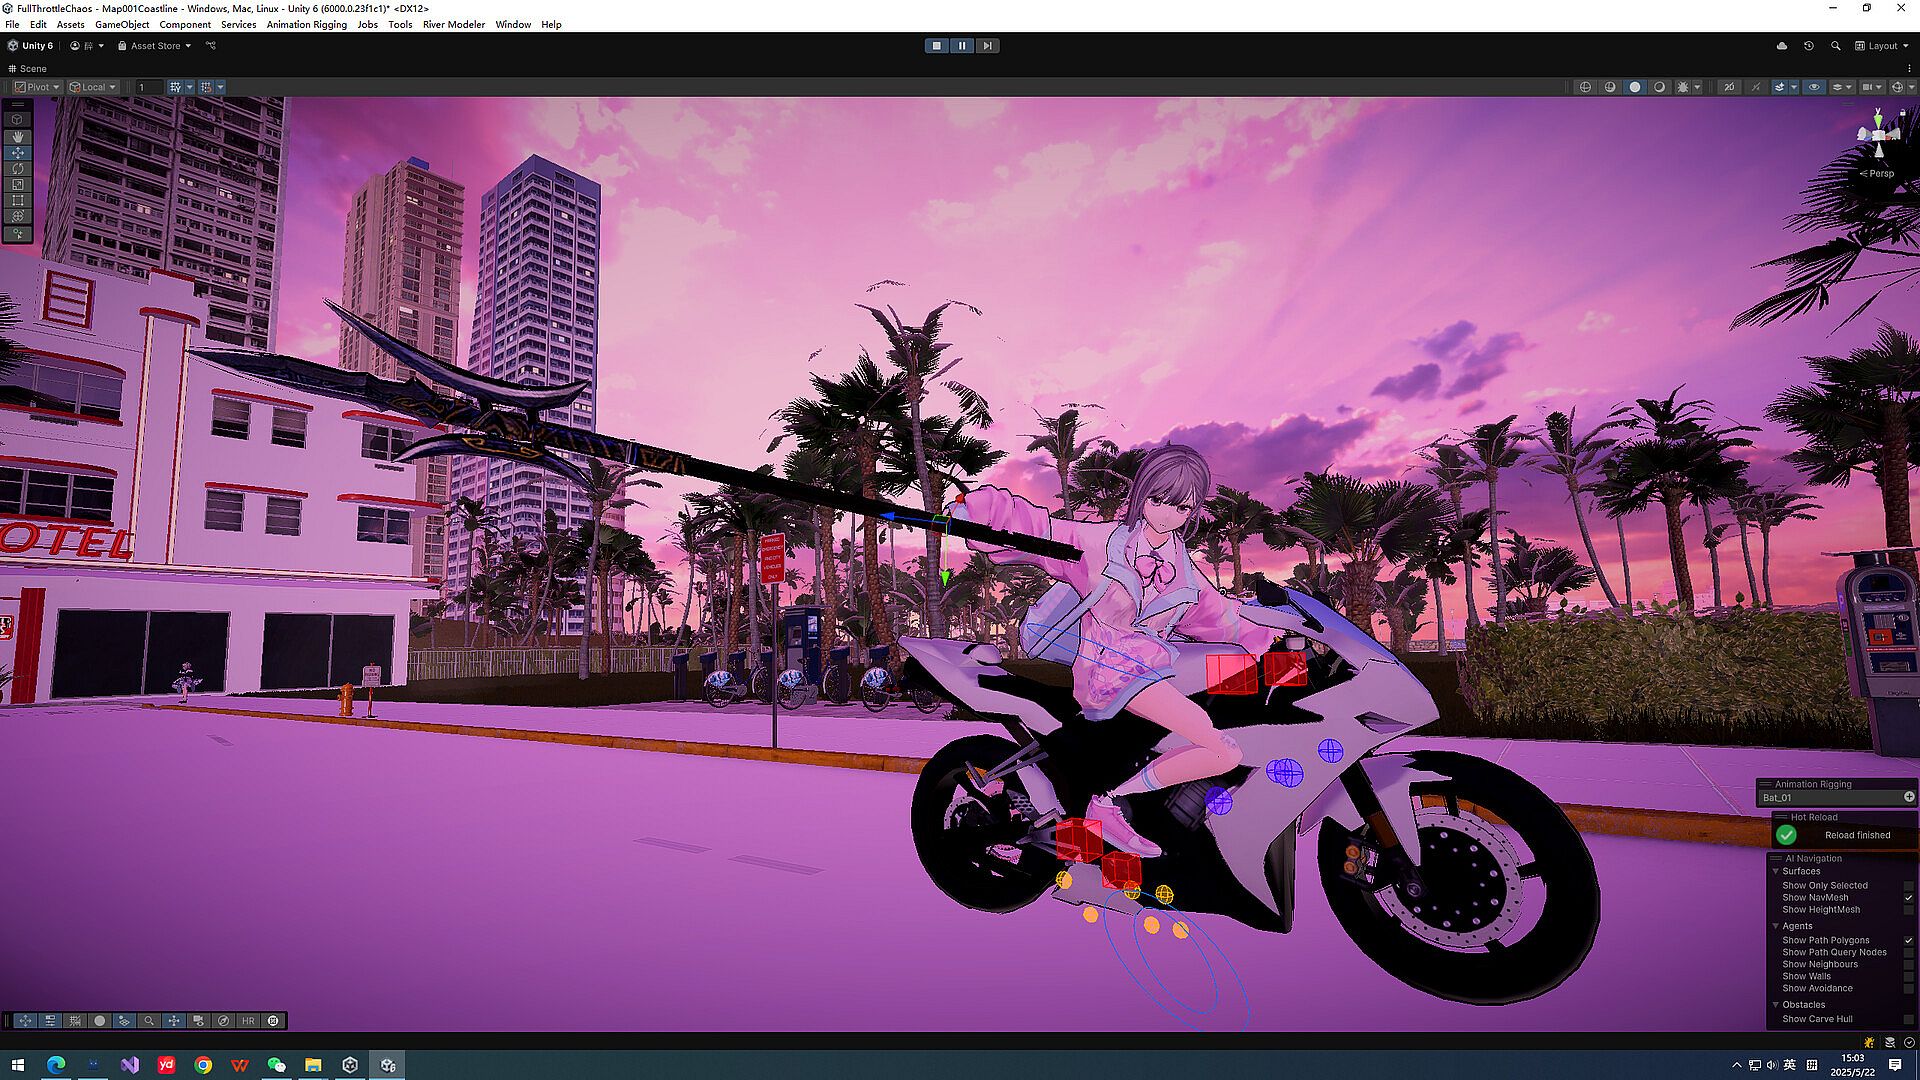Open the Animation Rigging menu
The image size is (1920, 1080).
tap(306, 24)
